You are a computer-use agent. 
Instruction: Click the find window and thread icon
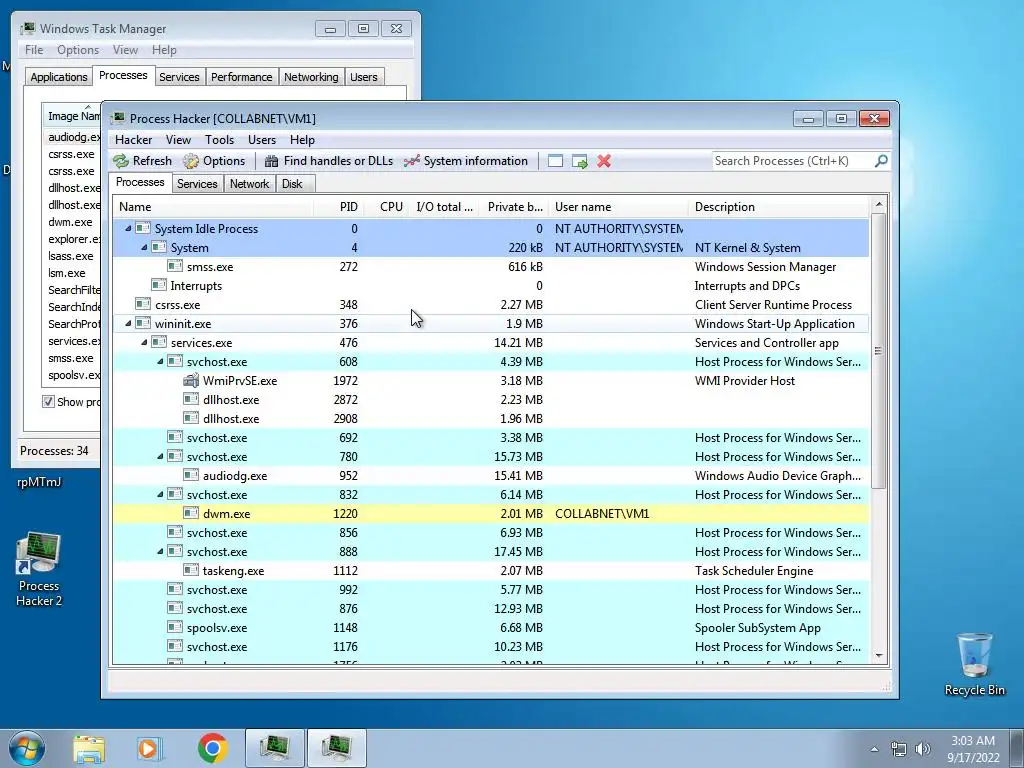(579, 161)
